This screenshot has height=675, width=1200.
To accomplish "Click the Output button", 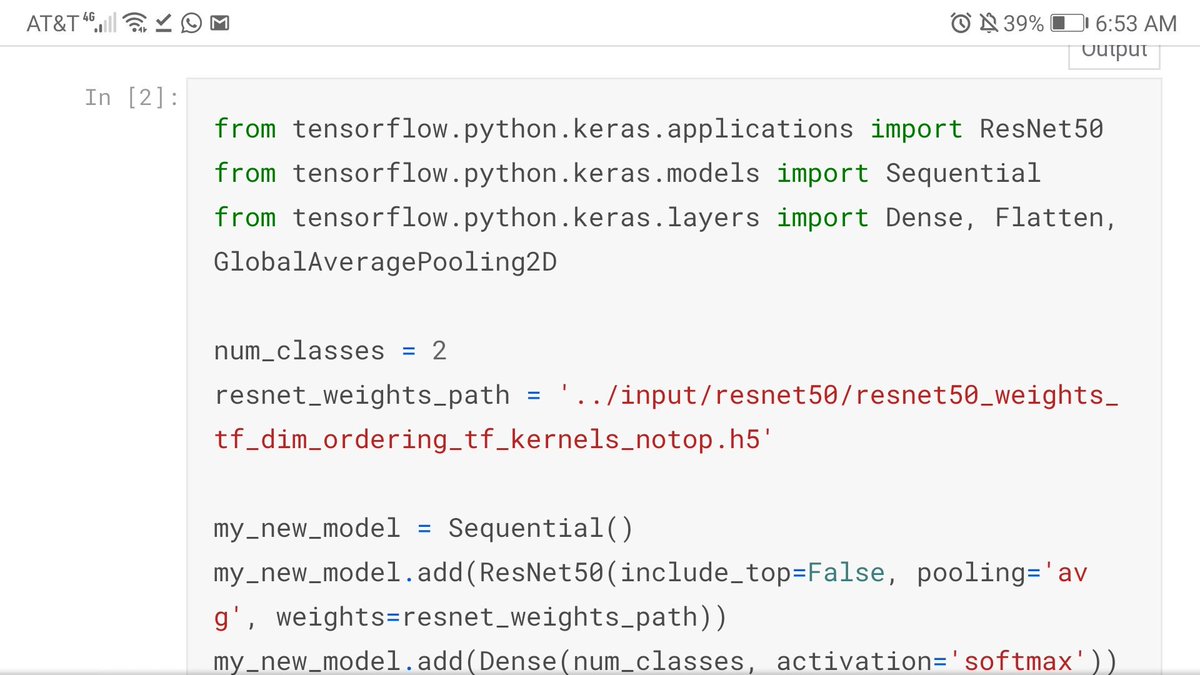I will click(x=1114, y=53).
